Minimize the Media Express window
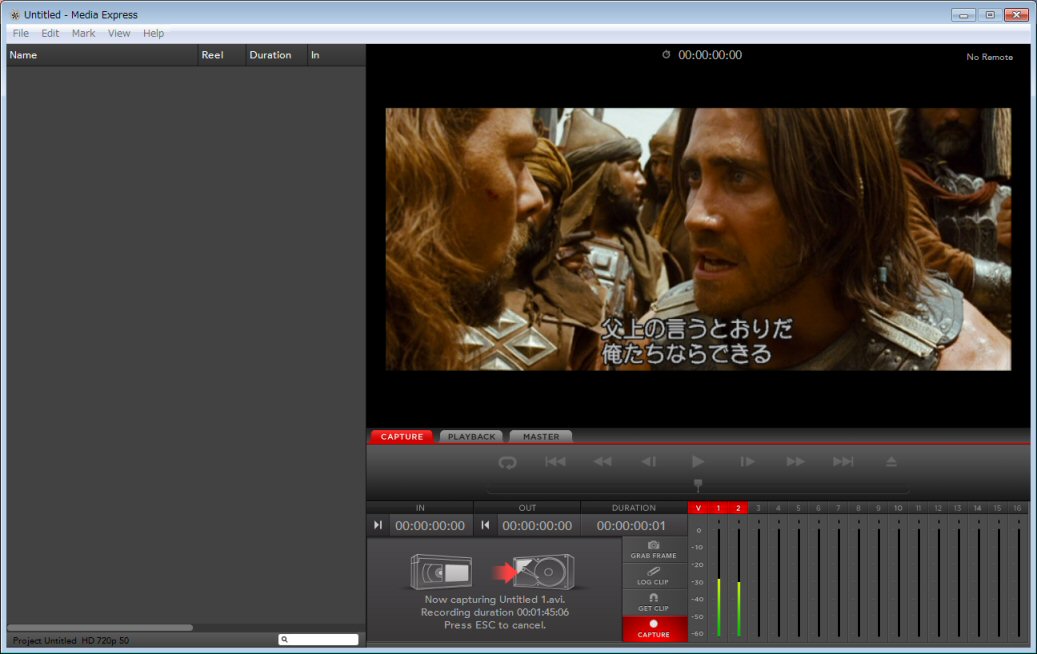 pos(963,15)
